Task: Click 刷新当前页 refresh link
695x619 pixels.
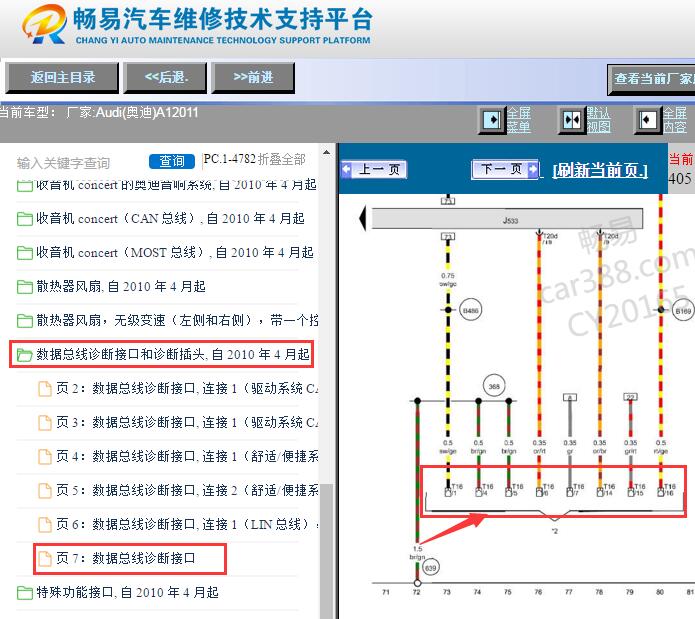Action: [x=600, y=170]
